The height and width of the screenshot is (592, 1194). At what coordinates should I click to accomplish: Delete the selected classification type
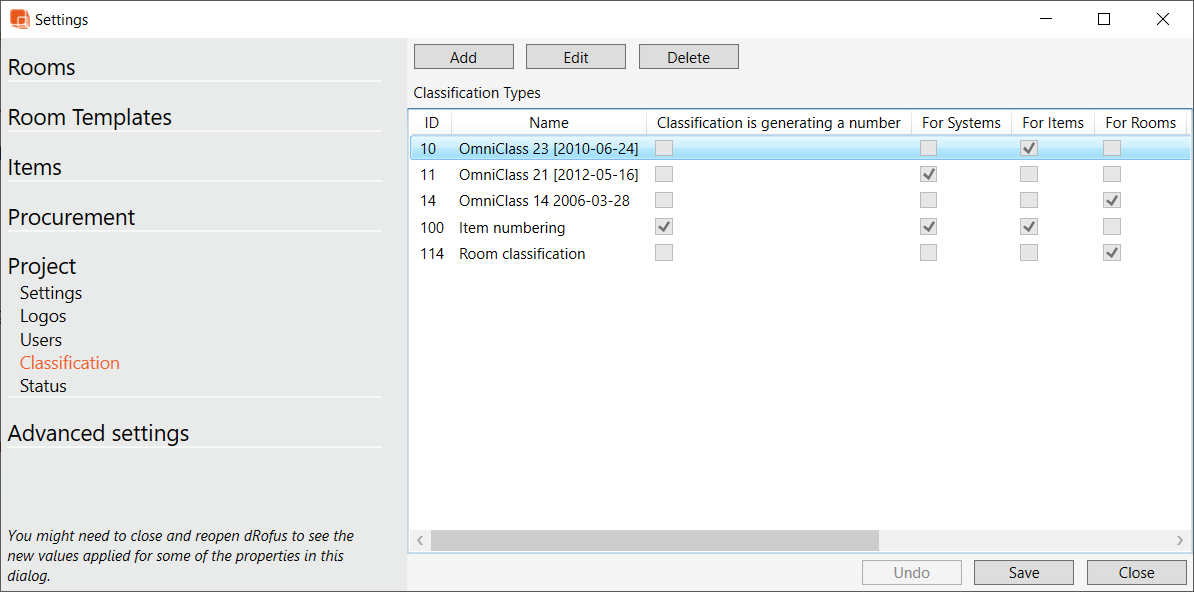pos(688,57)
